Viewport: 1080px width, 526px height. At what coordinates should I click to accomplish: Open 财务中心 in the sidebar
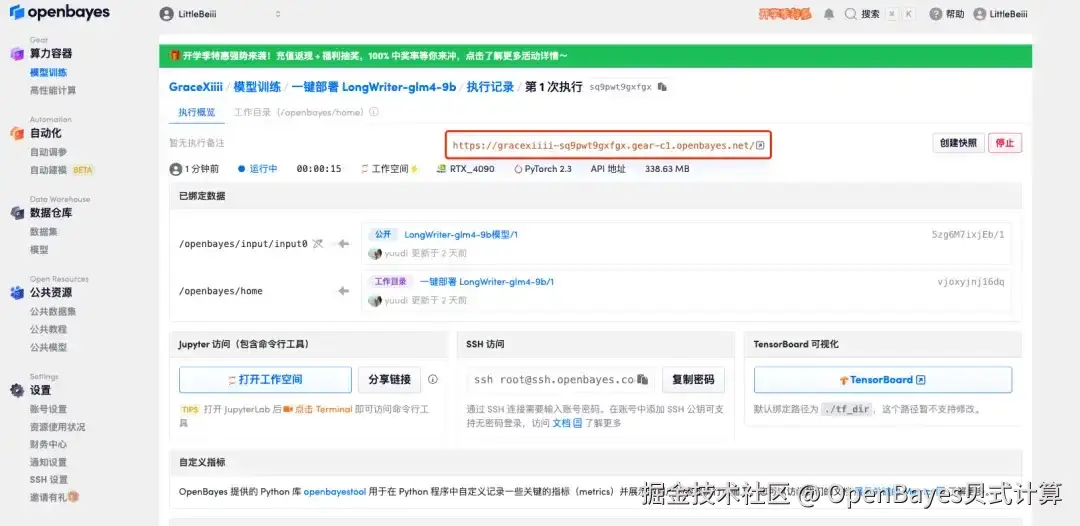tap(48, 444)
